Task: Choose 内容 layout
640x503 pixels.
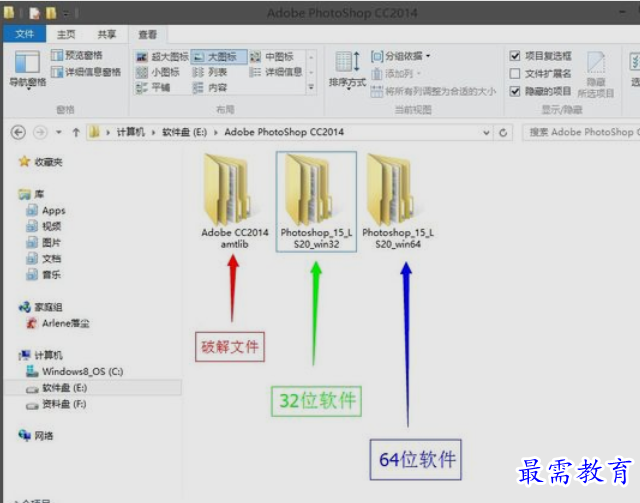Action: pyautogui.click(x=210, y=87)
